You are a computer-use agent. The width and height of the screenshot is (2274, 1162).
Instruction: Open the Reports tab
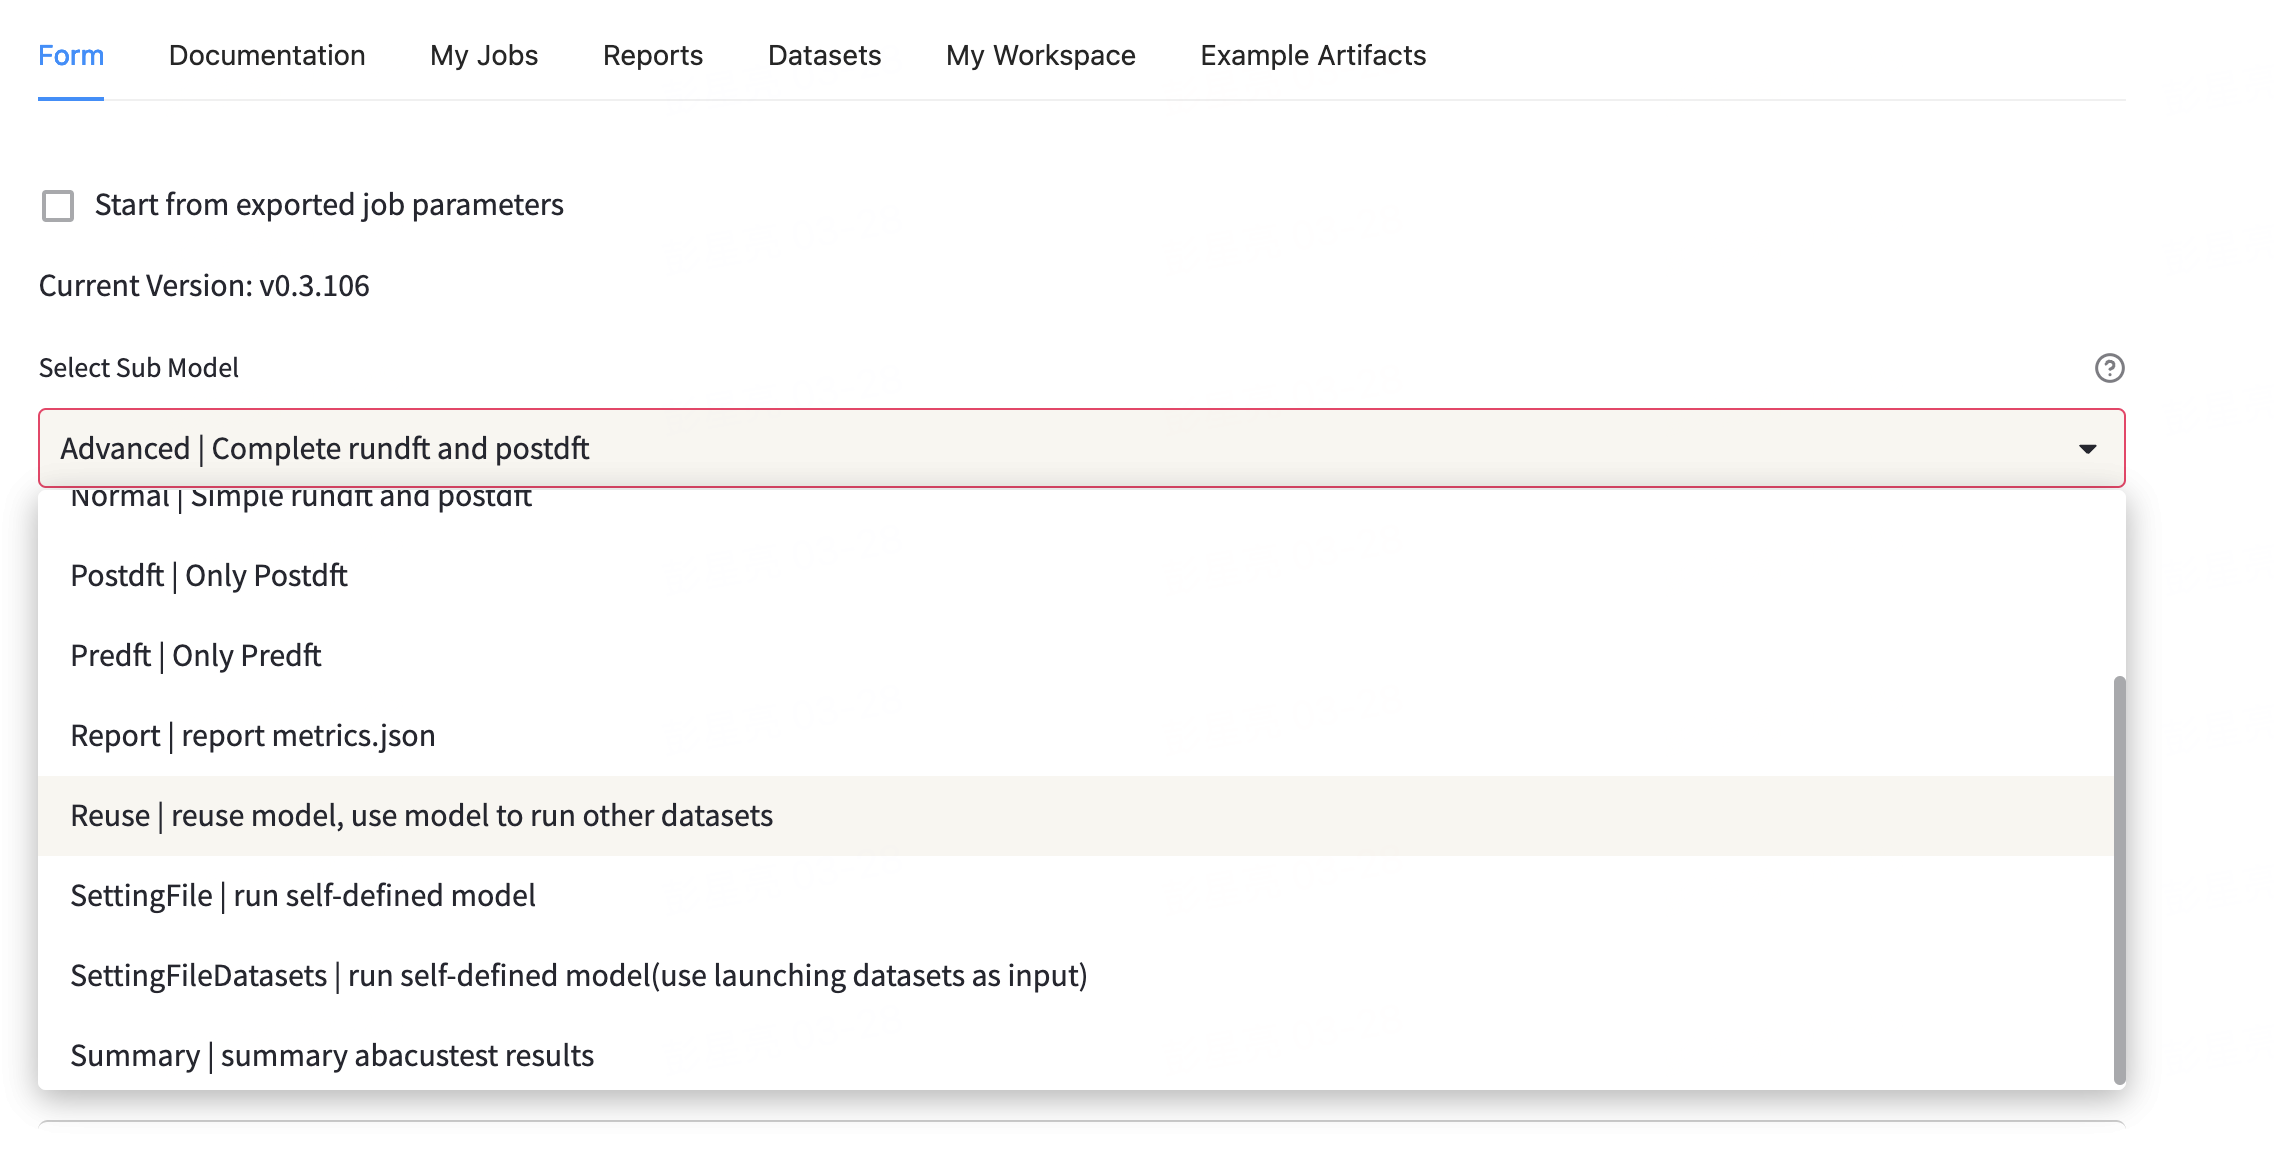(652, 55)
